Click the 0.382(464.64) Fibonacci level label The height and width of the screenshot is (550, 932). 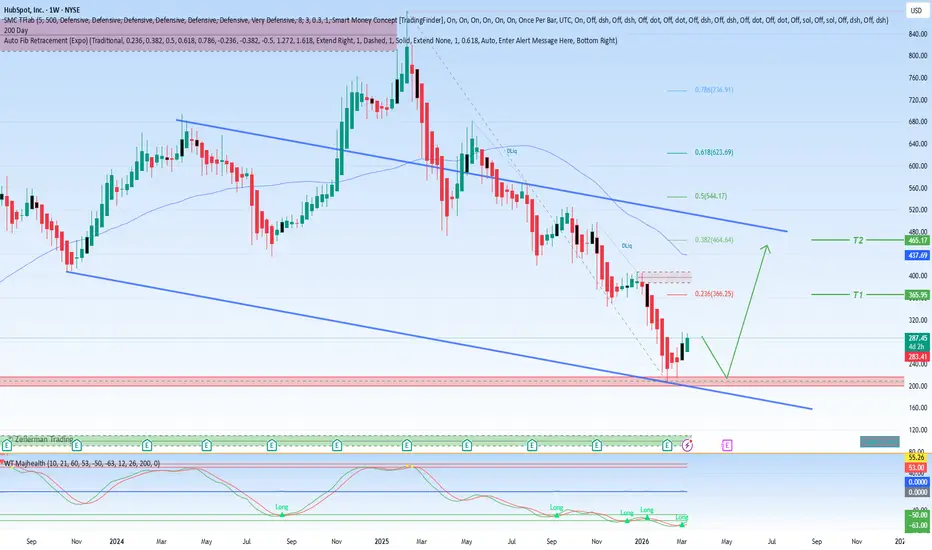coord(714,240)
